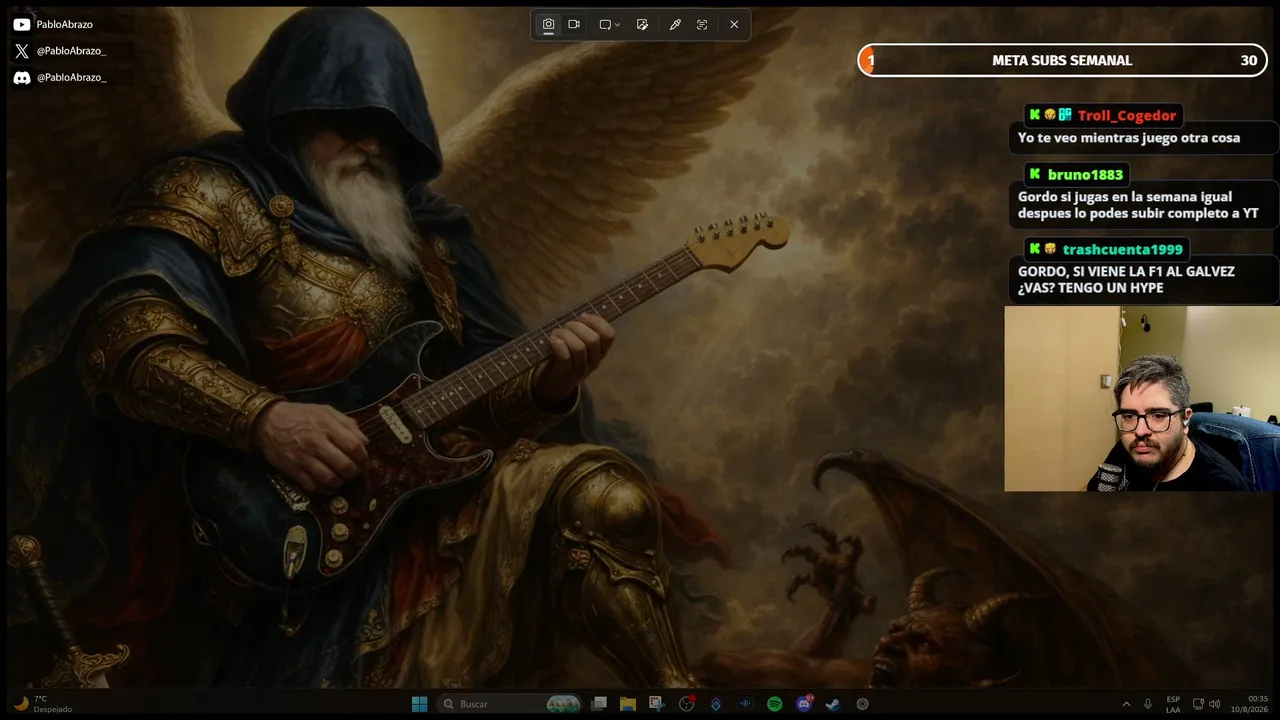Pick the color picker eyedropper tool
The height and width of the screenshot is (720, 1280).
click(x=675, y=25)
